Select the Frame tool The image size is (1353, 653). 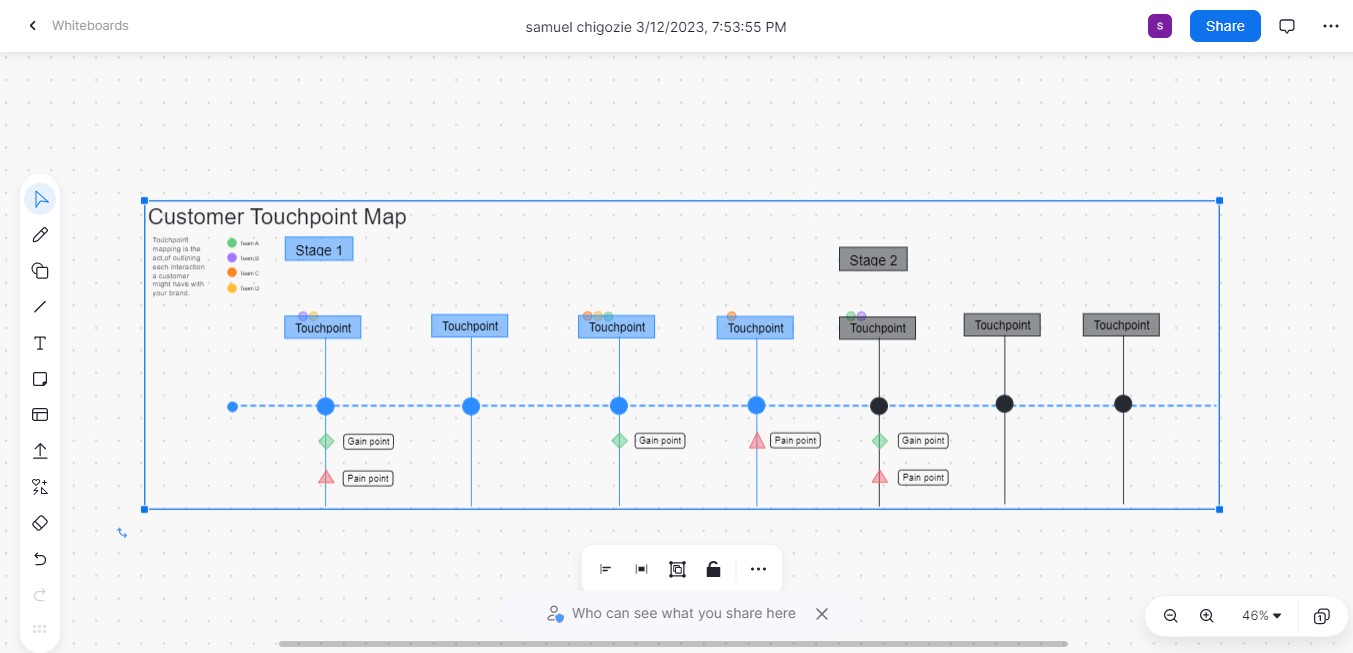pyautogui.click(x=40, y=415)
